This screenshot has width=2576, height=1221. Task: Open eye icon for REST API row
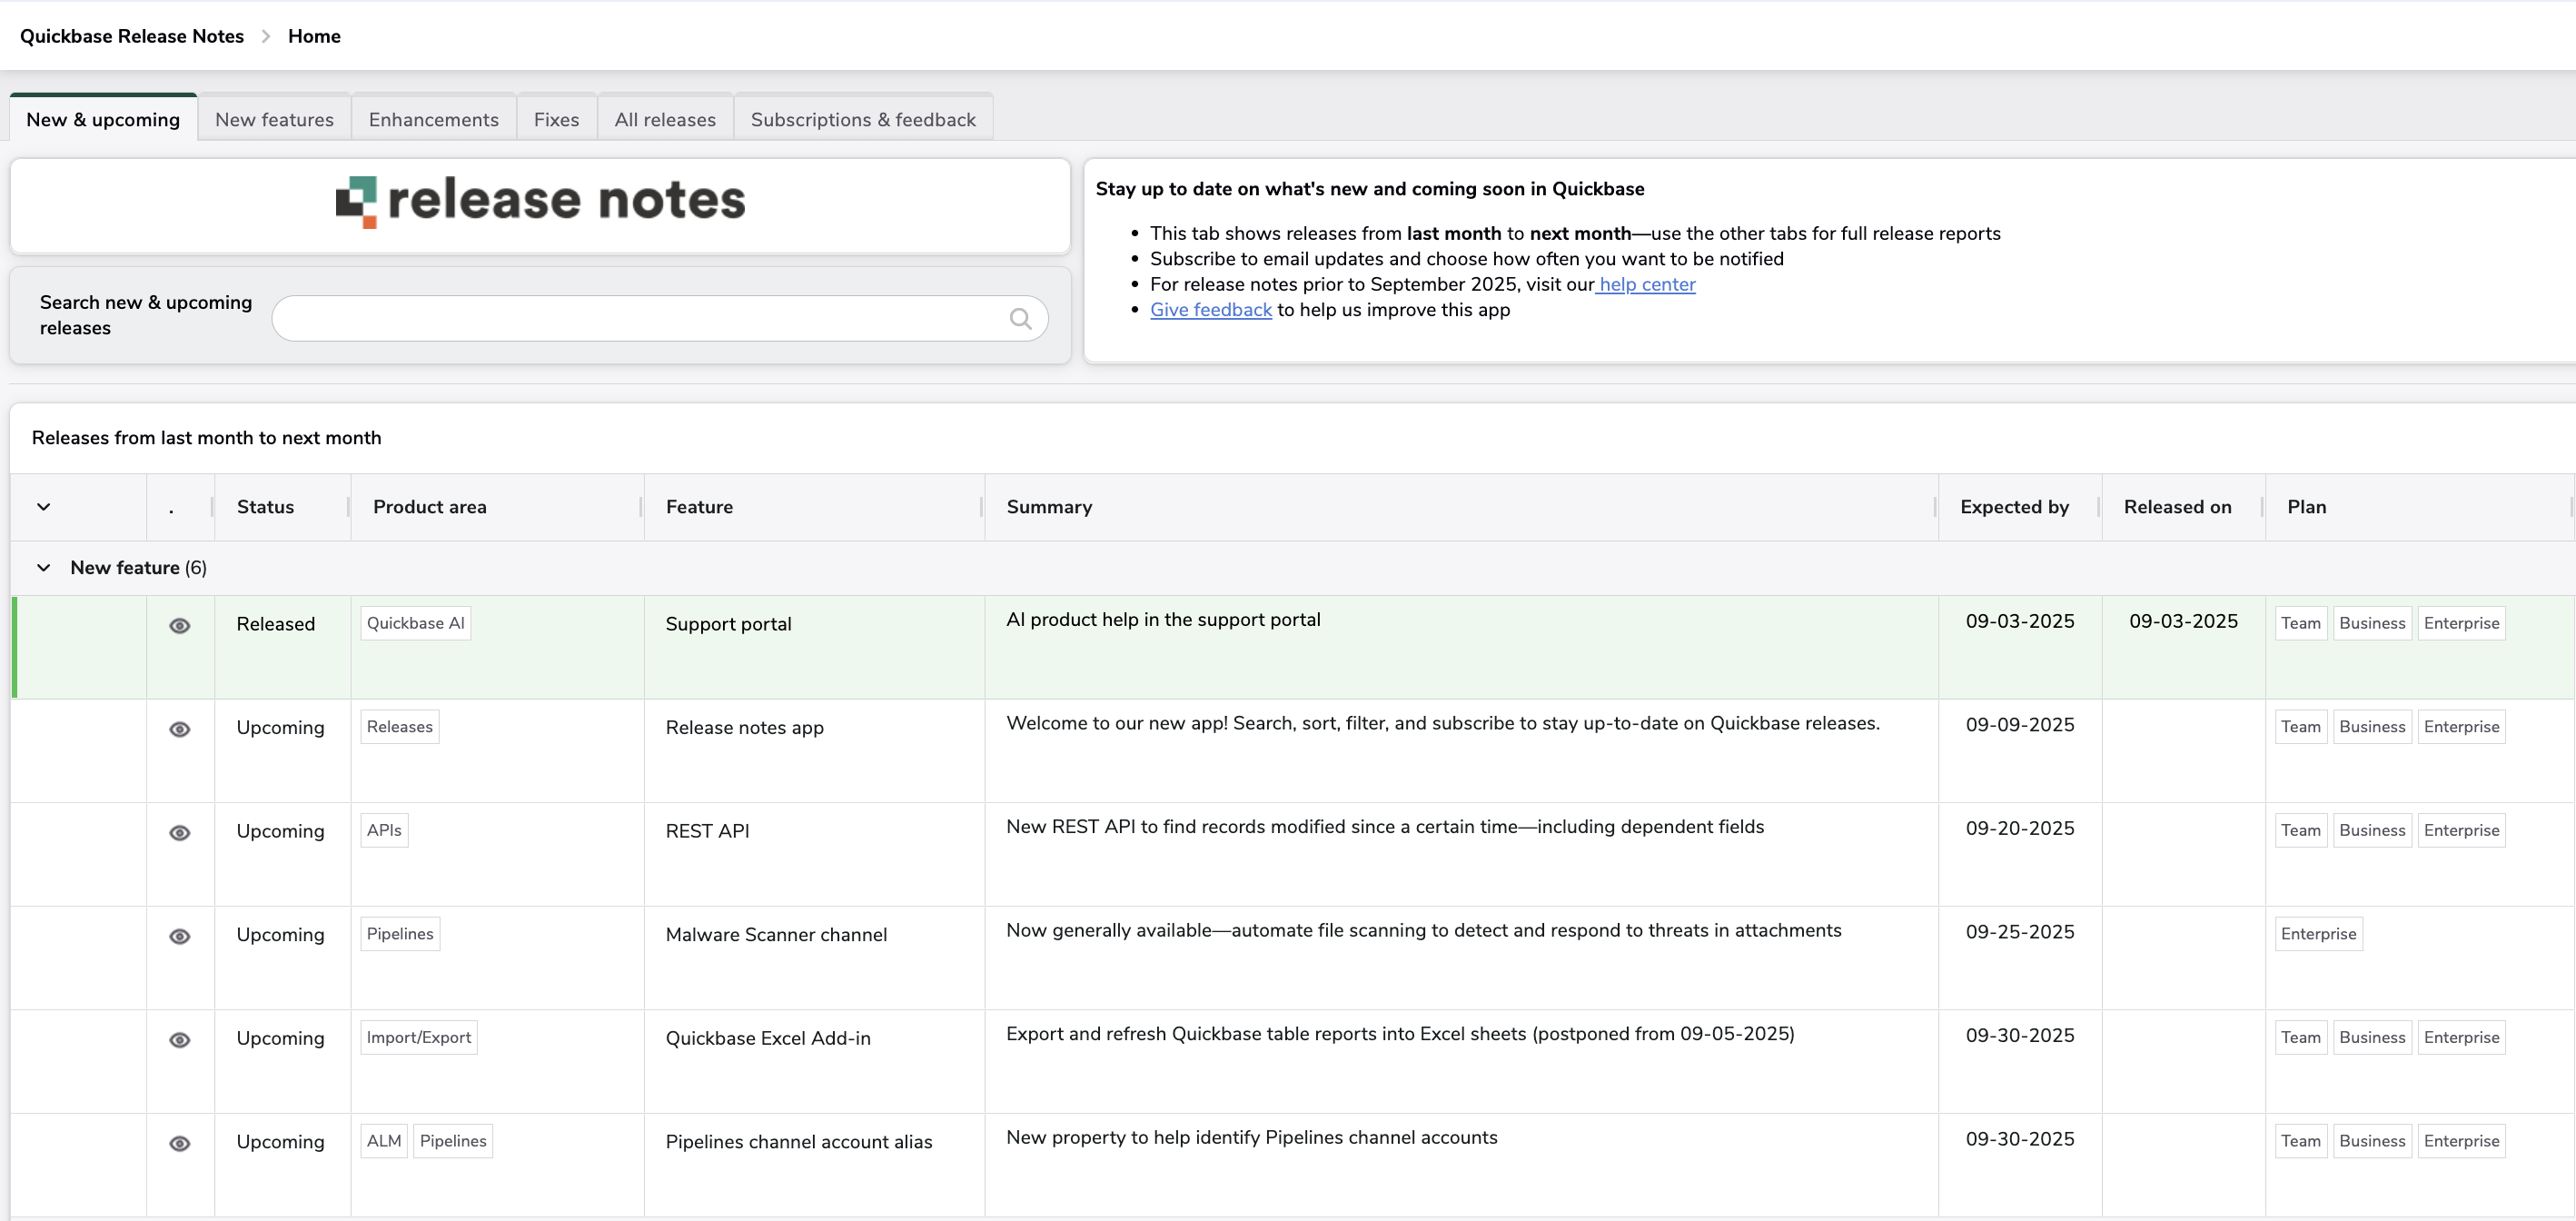180,833
